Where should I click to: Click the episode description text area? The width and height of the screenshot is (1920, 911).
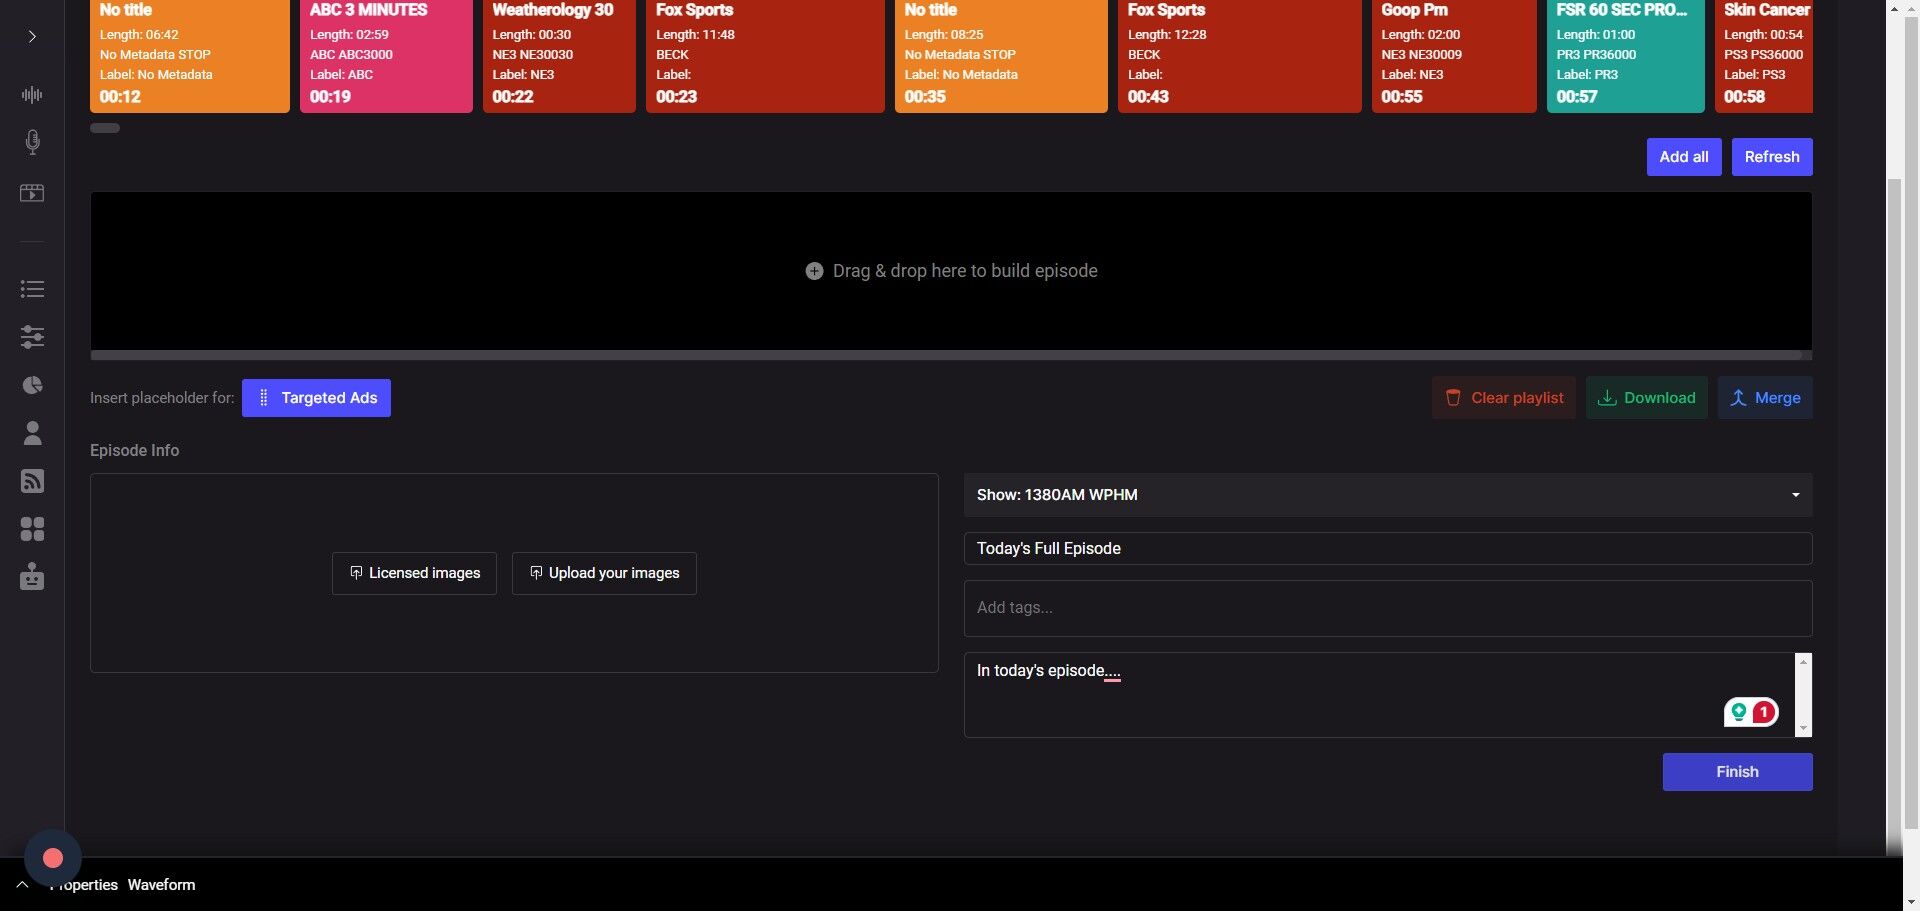(1379, 695)
